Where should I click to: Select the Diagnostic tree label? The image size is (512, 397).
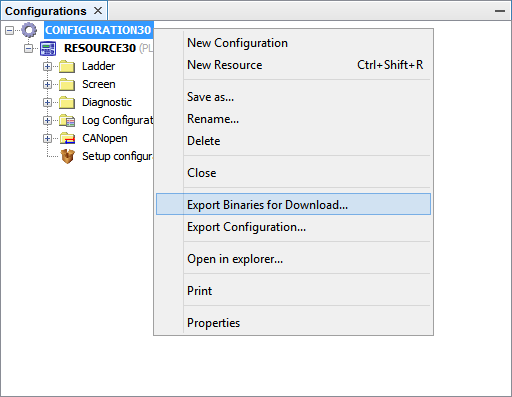coord(107,102)
